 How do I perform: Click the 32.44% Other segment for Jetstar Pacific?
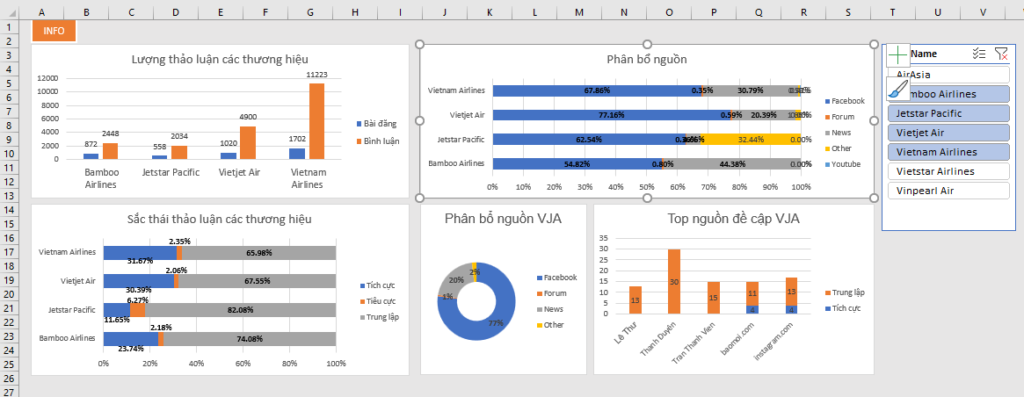(751, 139)
